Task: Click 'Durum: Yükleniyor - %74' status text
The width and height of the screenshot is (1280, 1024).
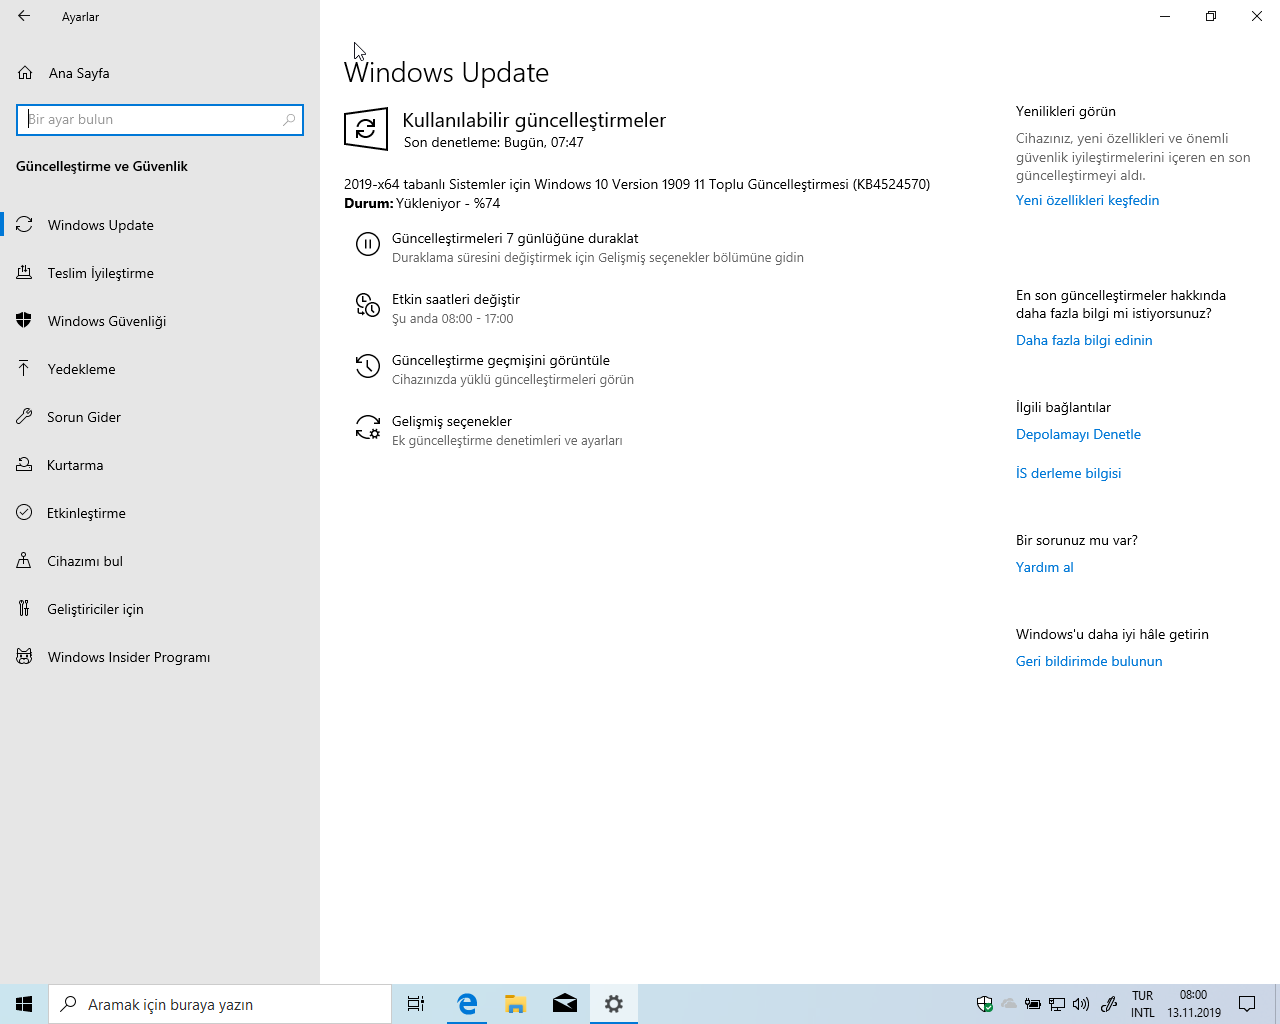Action: tap(422, 203)
